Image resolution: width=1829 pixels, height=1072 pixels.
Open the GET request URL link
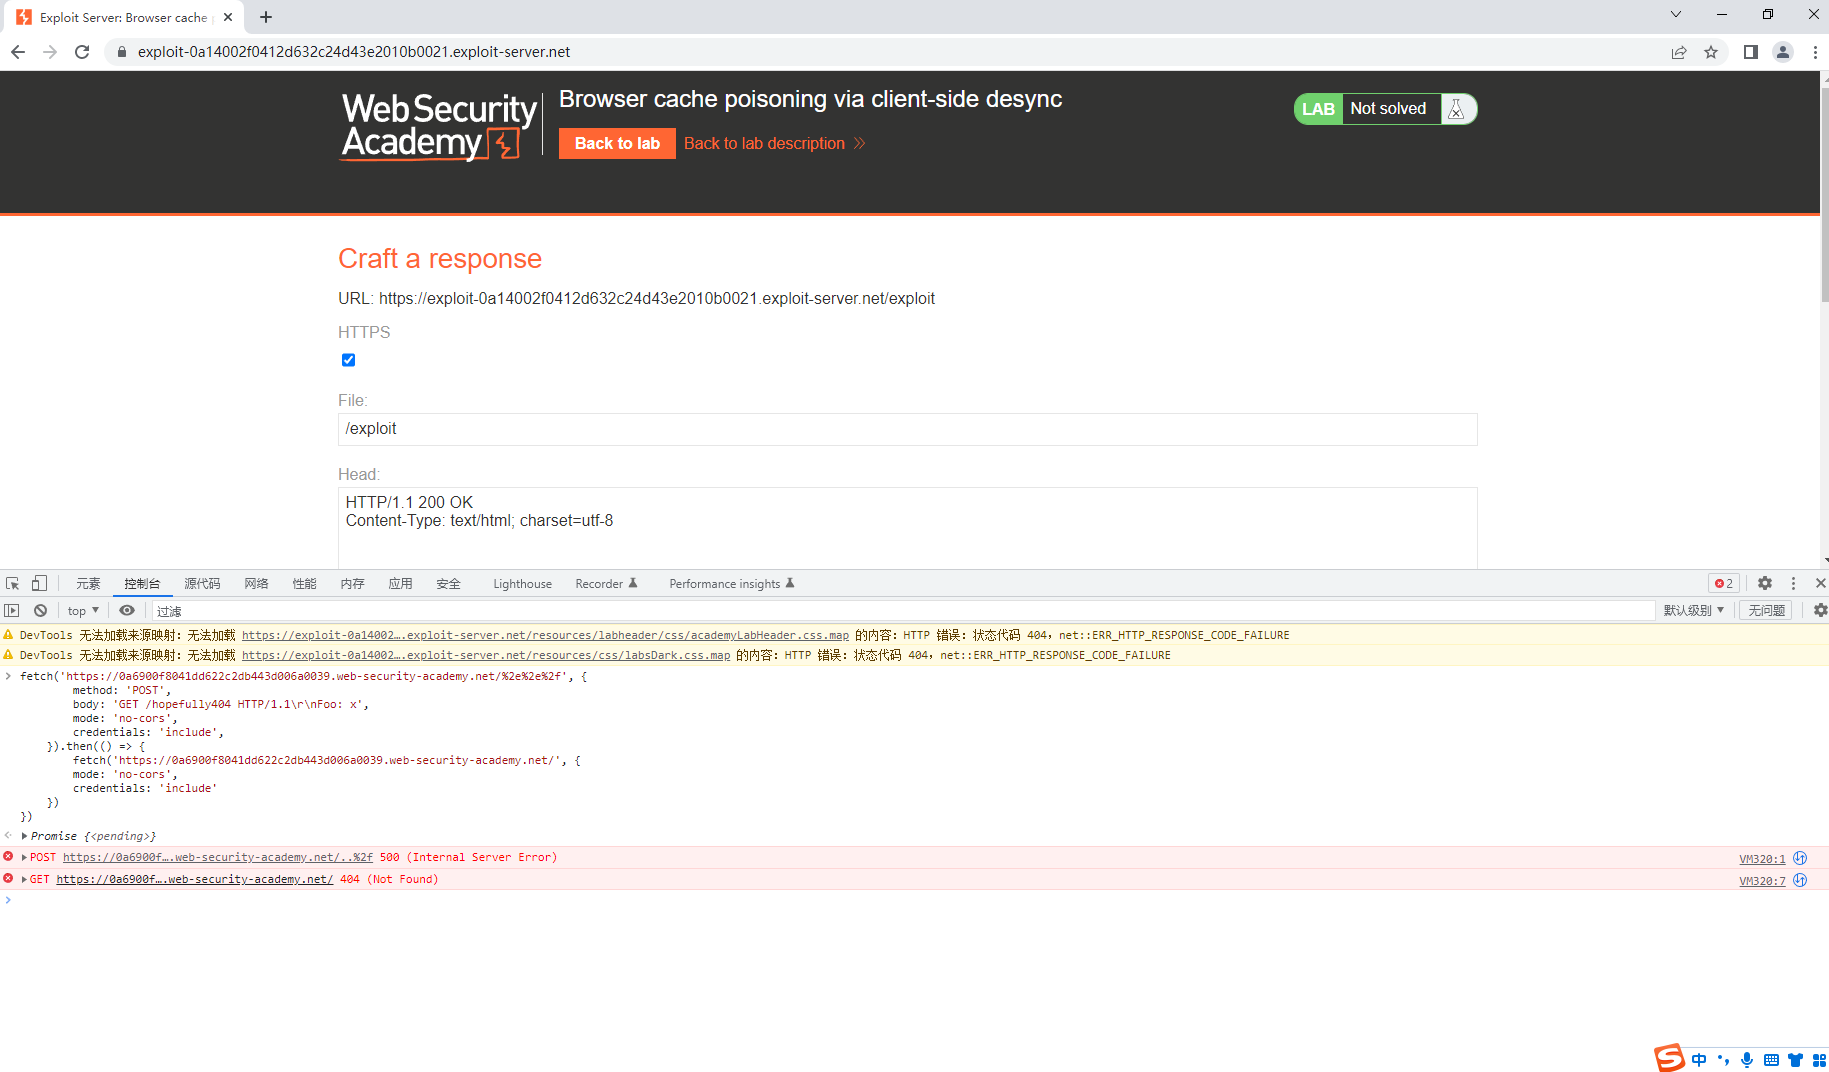point(195,880)
